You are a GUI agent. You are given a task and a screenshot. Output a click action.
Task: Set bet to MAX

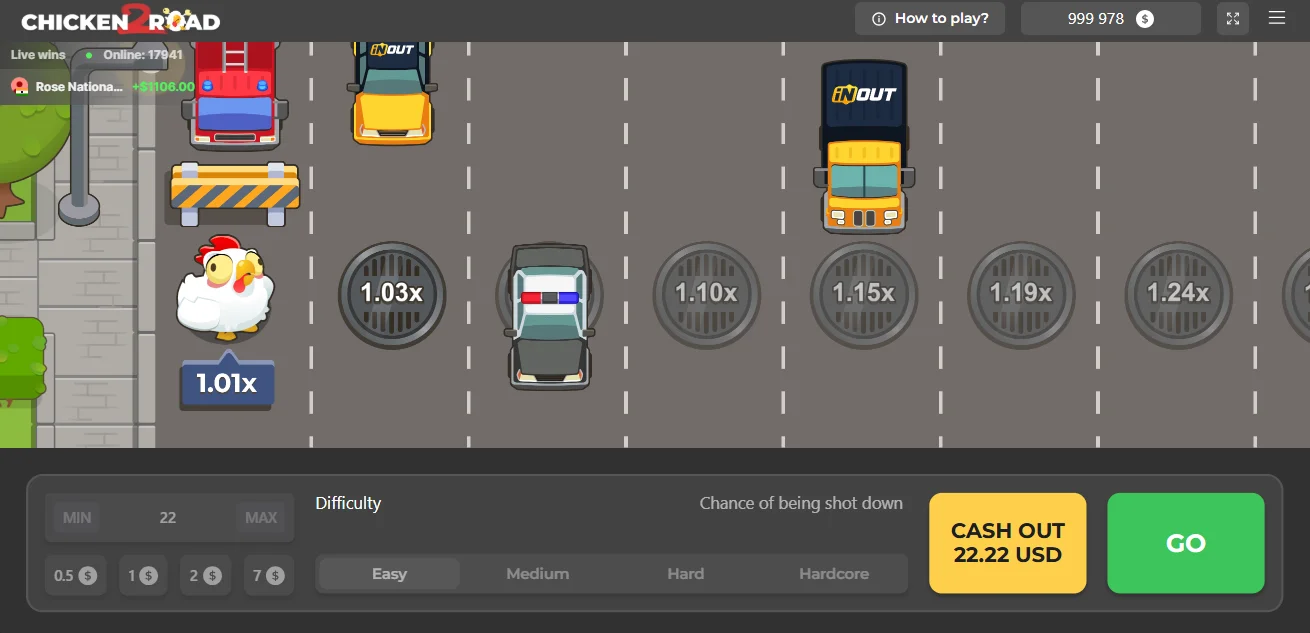pos(261,518)
